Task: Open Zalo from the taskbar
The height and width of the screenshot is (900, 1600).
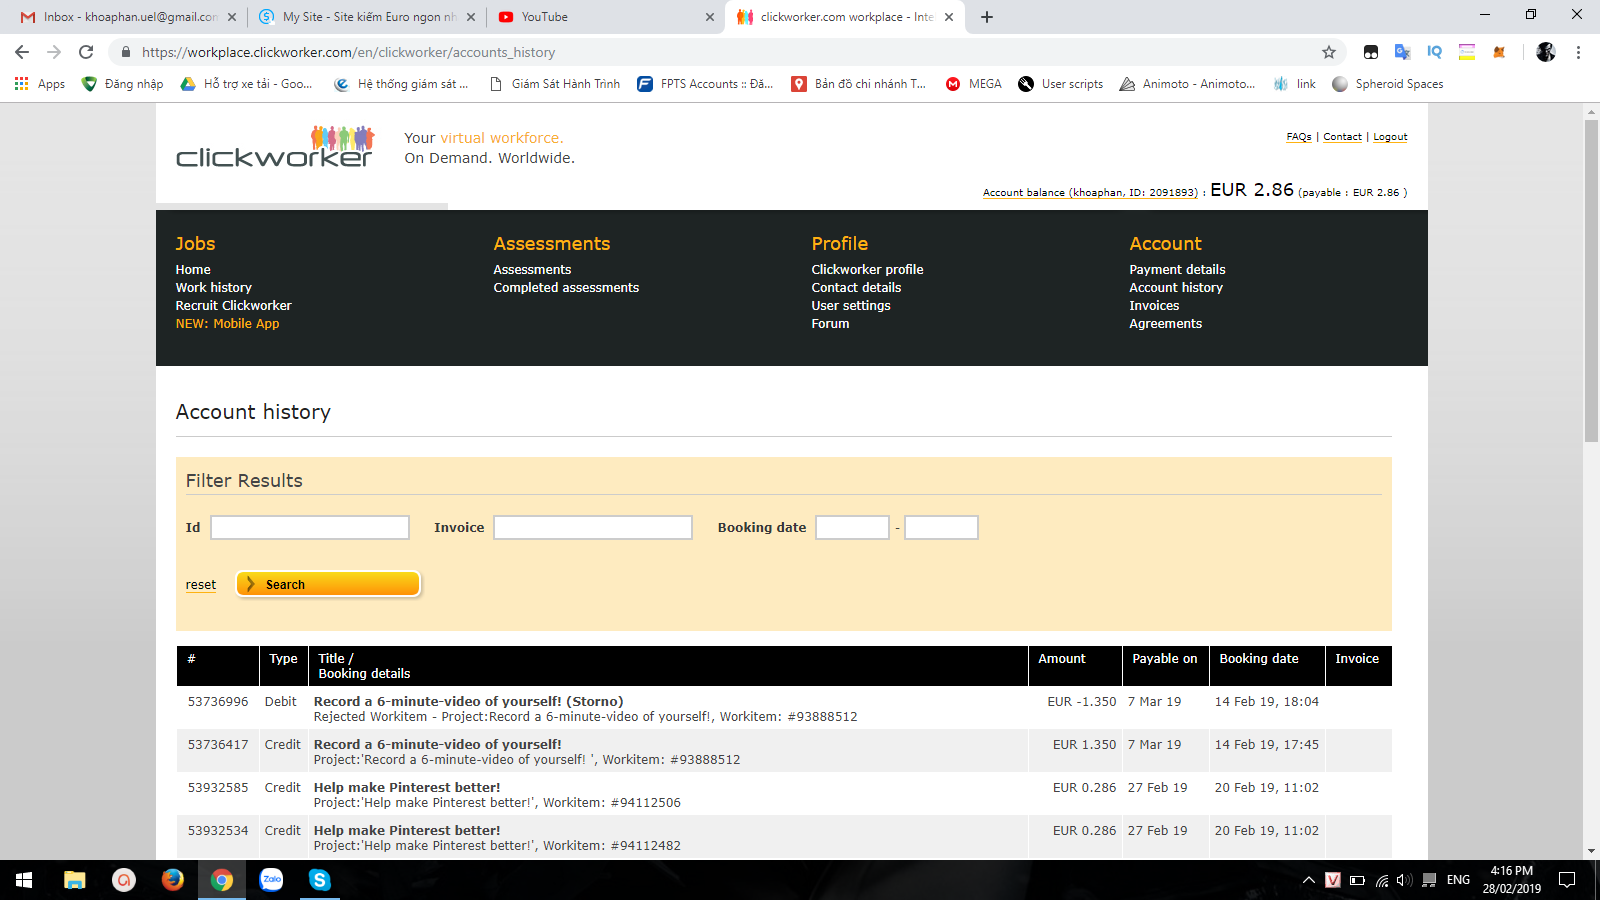Action: [271, 880]
